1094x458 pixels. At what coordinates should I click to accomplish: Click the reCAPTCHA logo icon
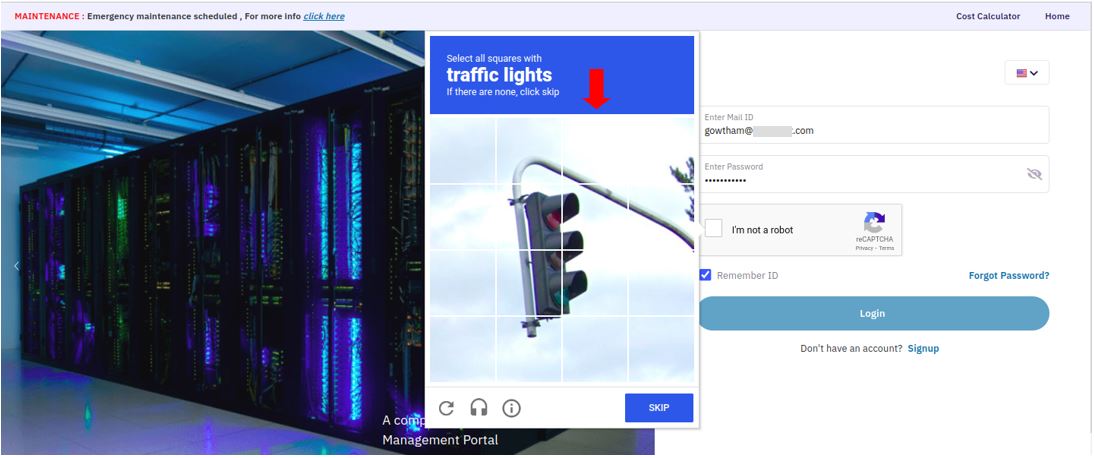(874, 223)
